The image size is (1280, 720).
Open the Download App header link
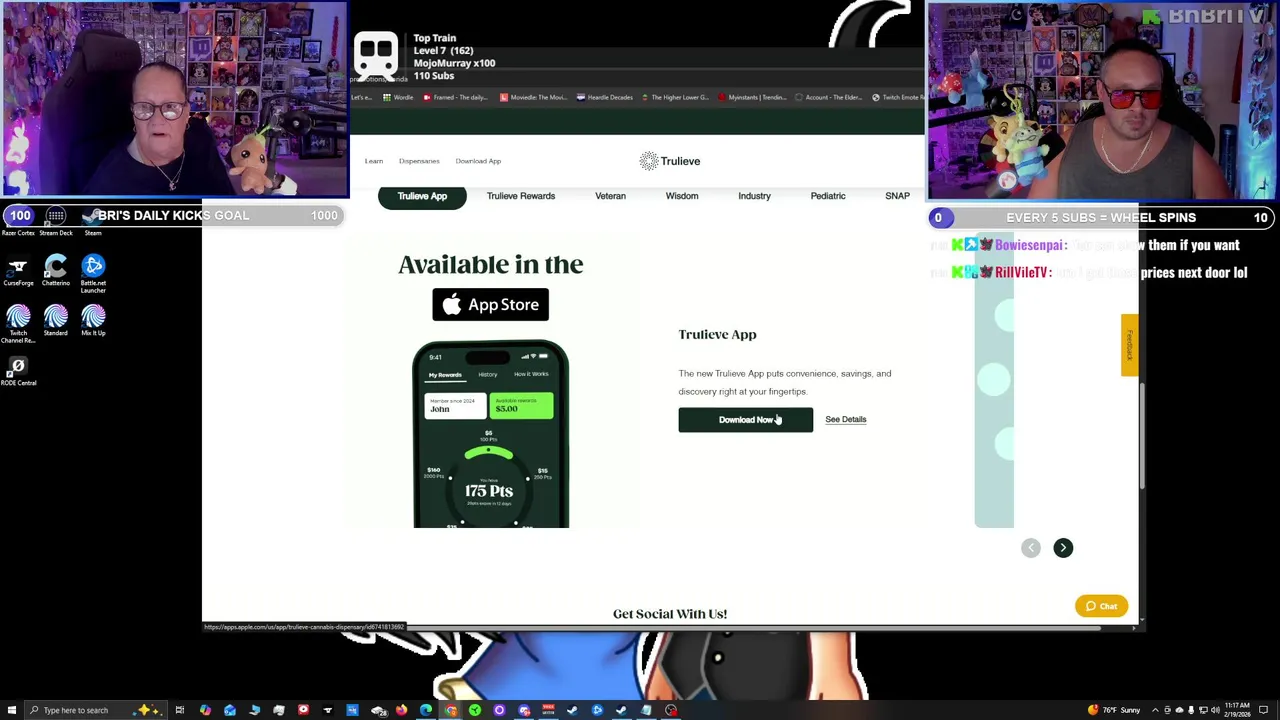478,161
